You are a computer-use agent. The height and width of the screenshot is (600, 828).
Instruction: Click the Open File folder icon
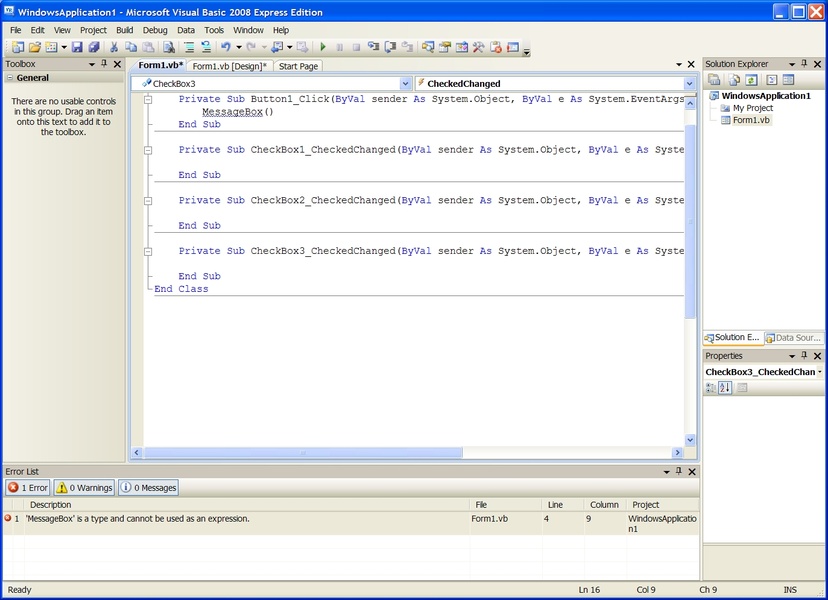point(35,47)
